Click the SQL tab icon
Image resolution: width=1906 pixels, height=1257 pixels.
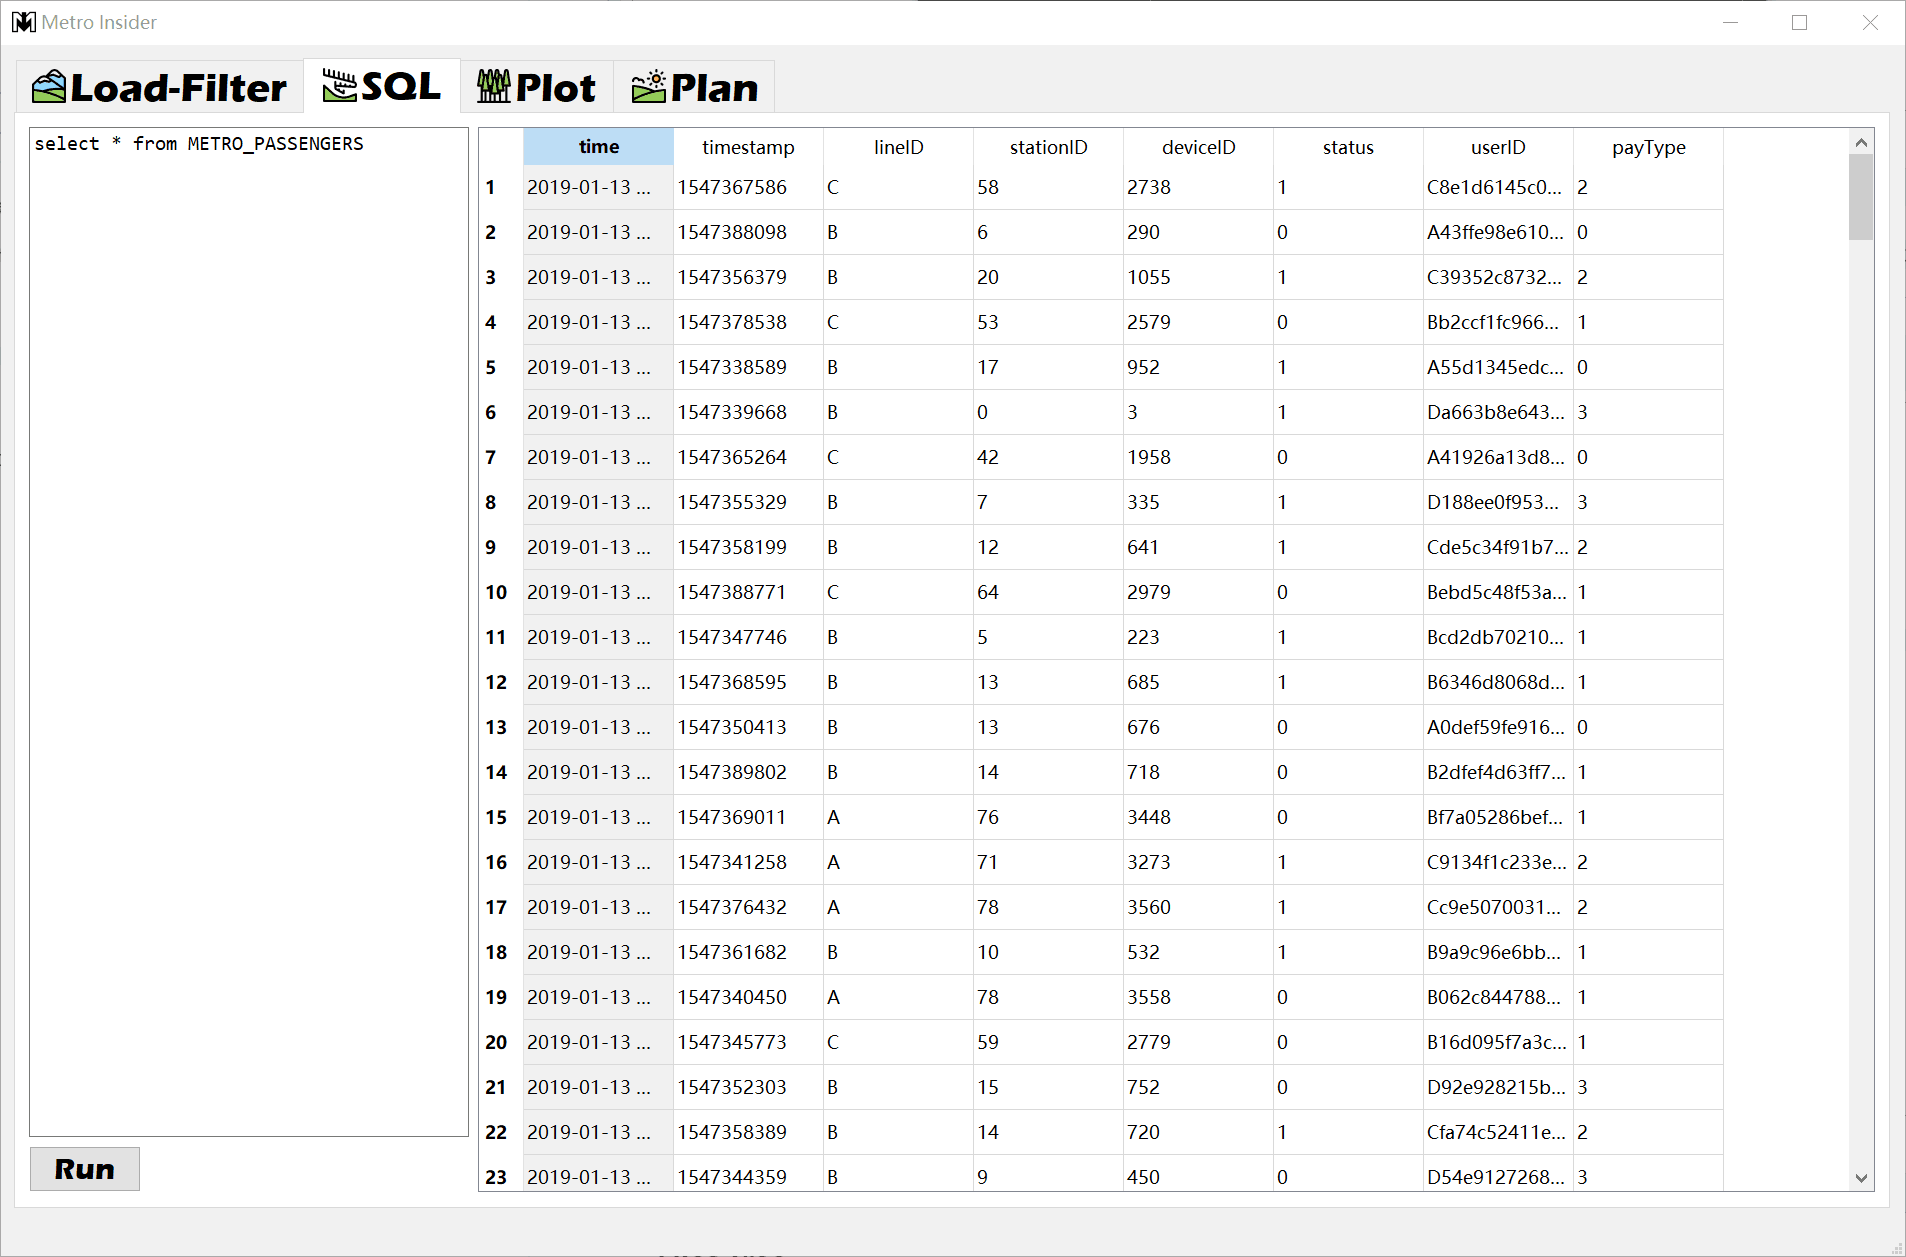(339, 86)
